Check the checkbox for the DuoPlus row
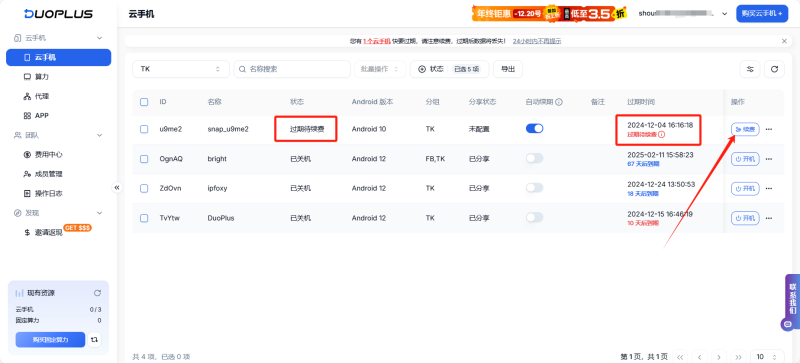 coord(144,218)
